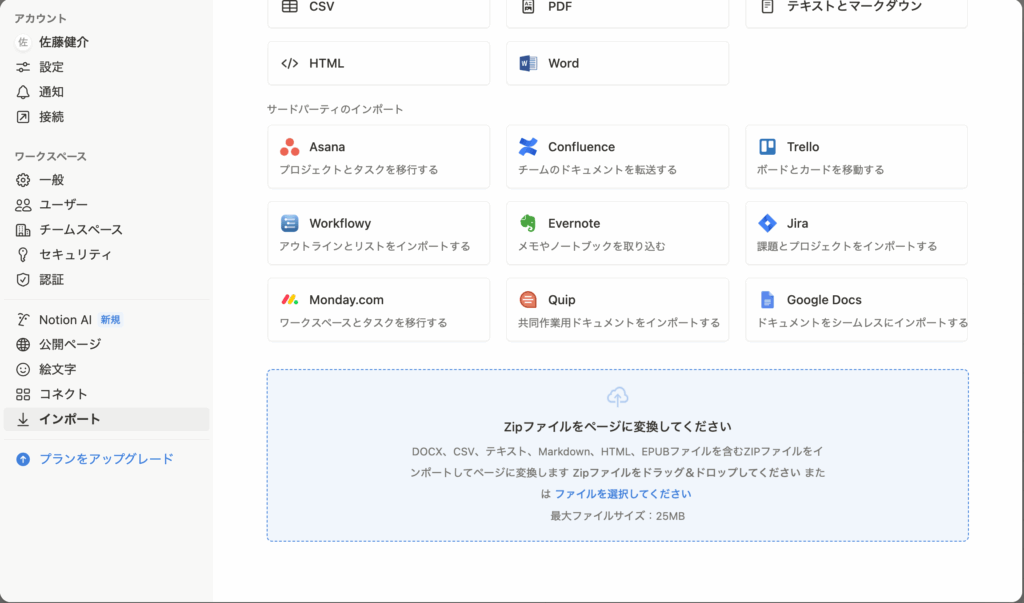Select the チームスペース sidebar item
This screenshot has height=603, width=1024.
[x=80, y=230]
